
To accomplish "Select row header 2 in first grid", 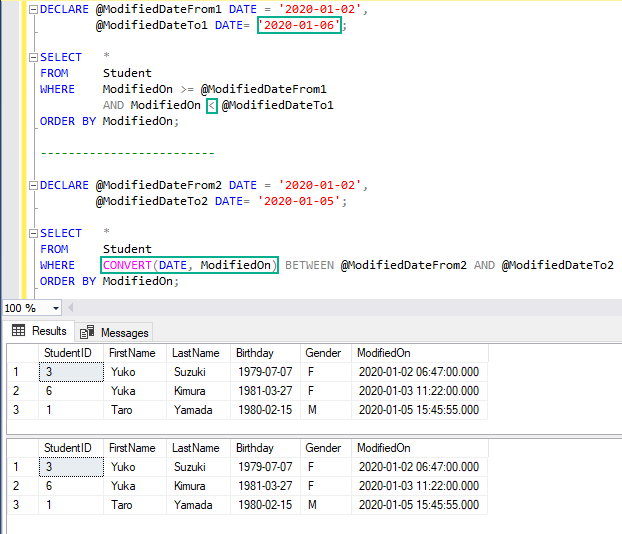I will tap(23, 391).
